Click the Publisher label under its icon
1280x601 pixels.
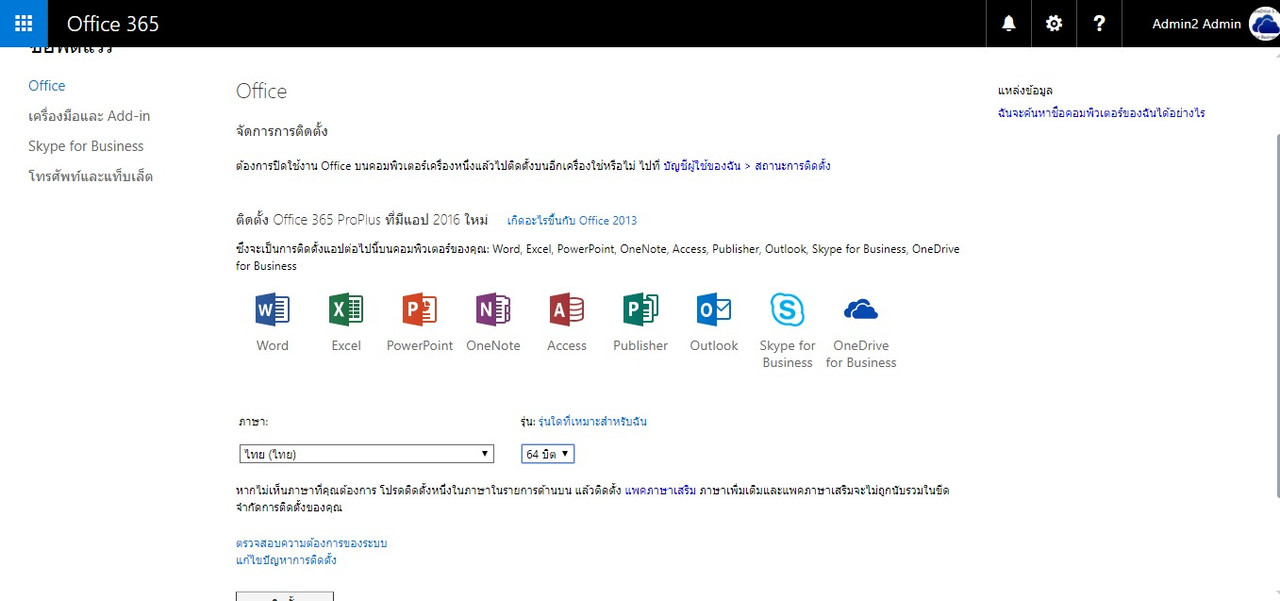coord(640,345)
